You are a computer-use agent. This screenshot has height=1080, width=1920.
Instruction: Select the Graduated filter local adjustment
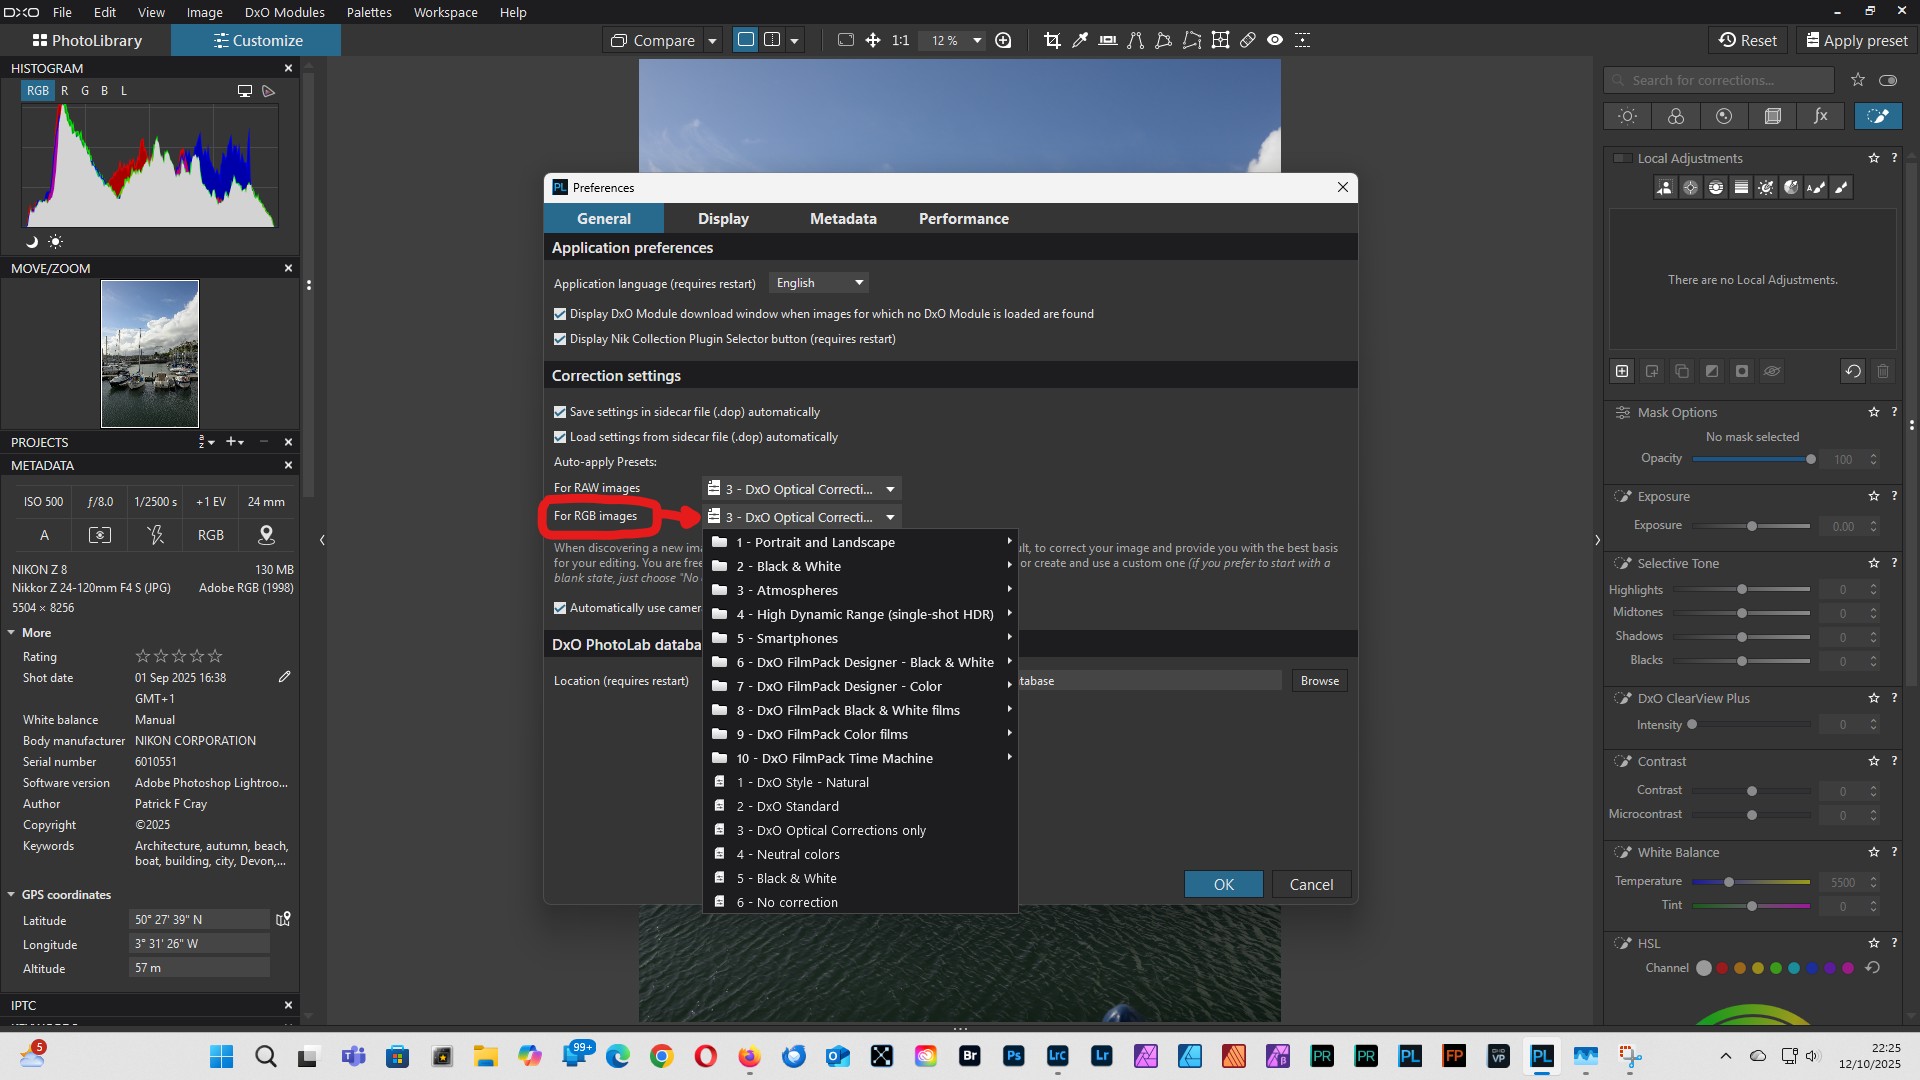1741,187
